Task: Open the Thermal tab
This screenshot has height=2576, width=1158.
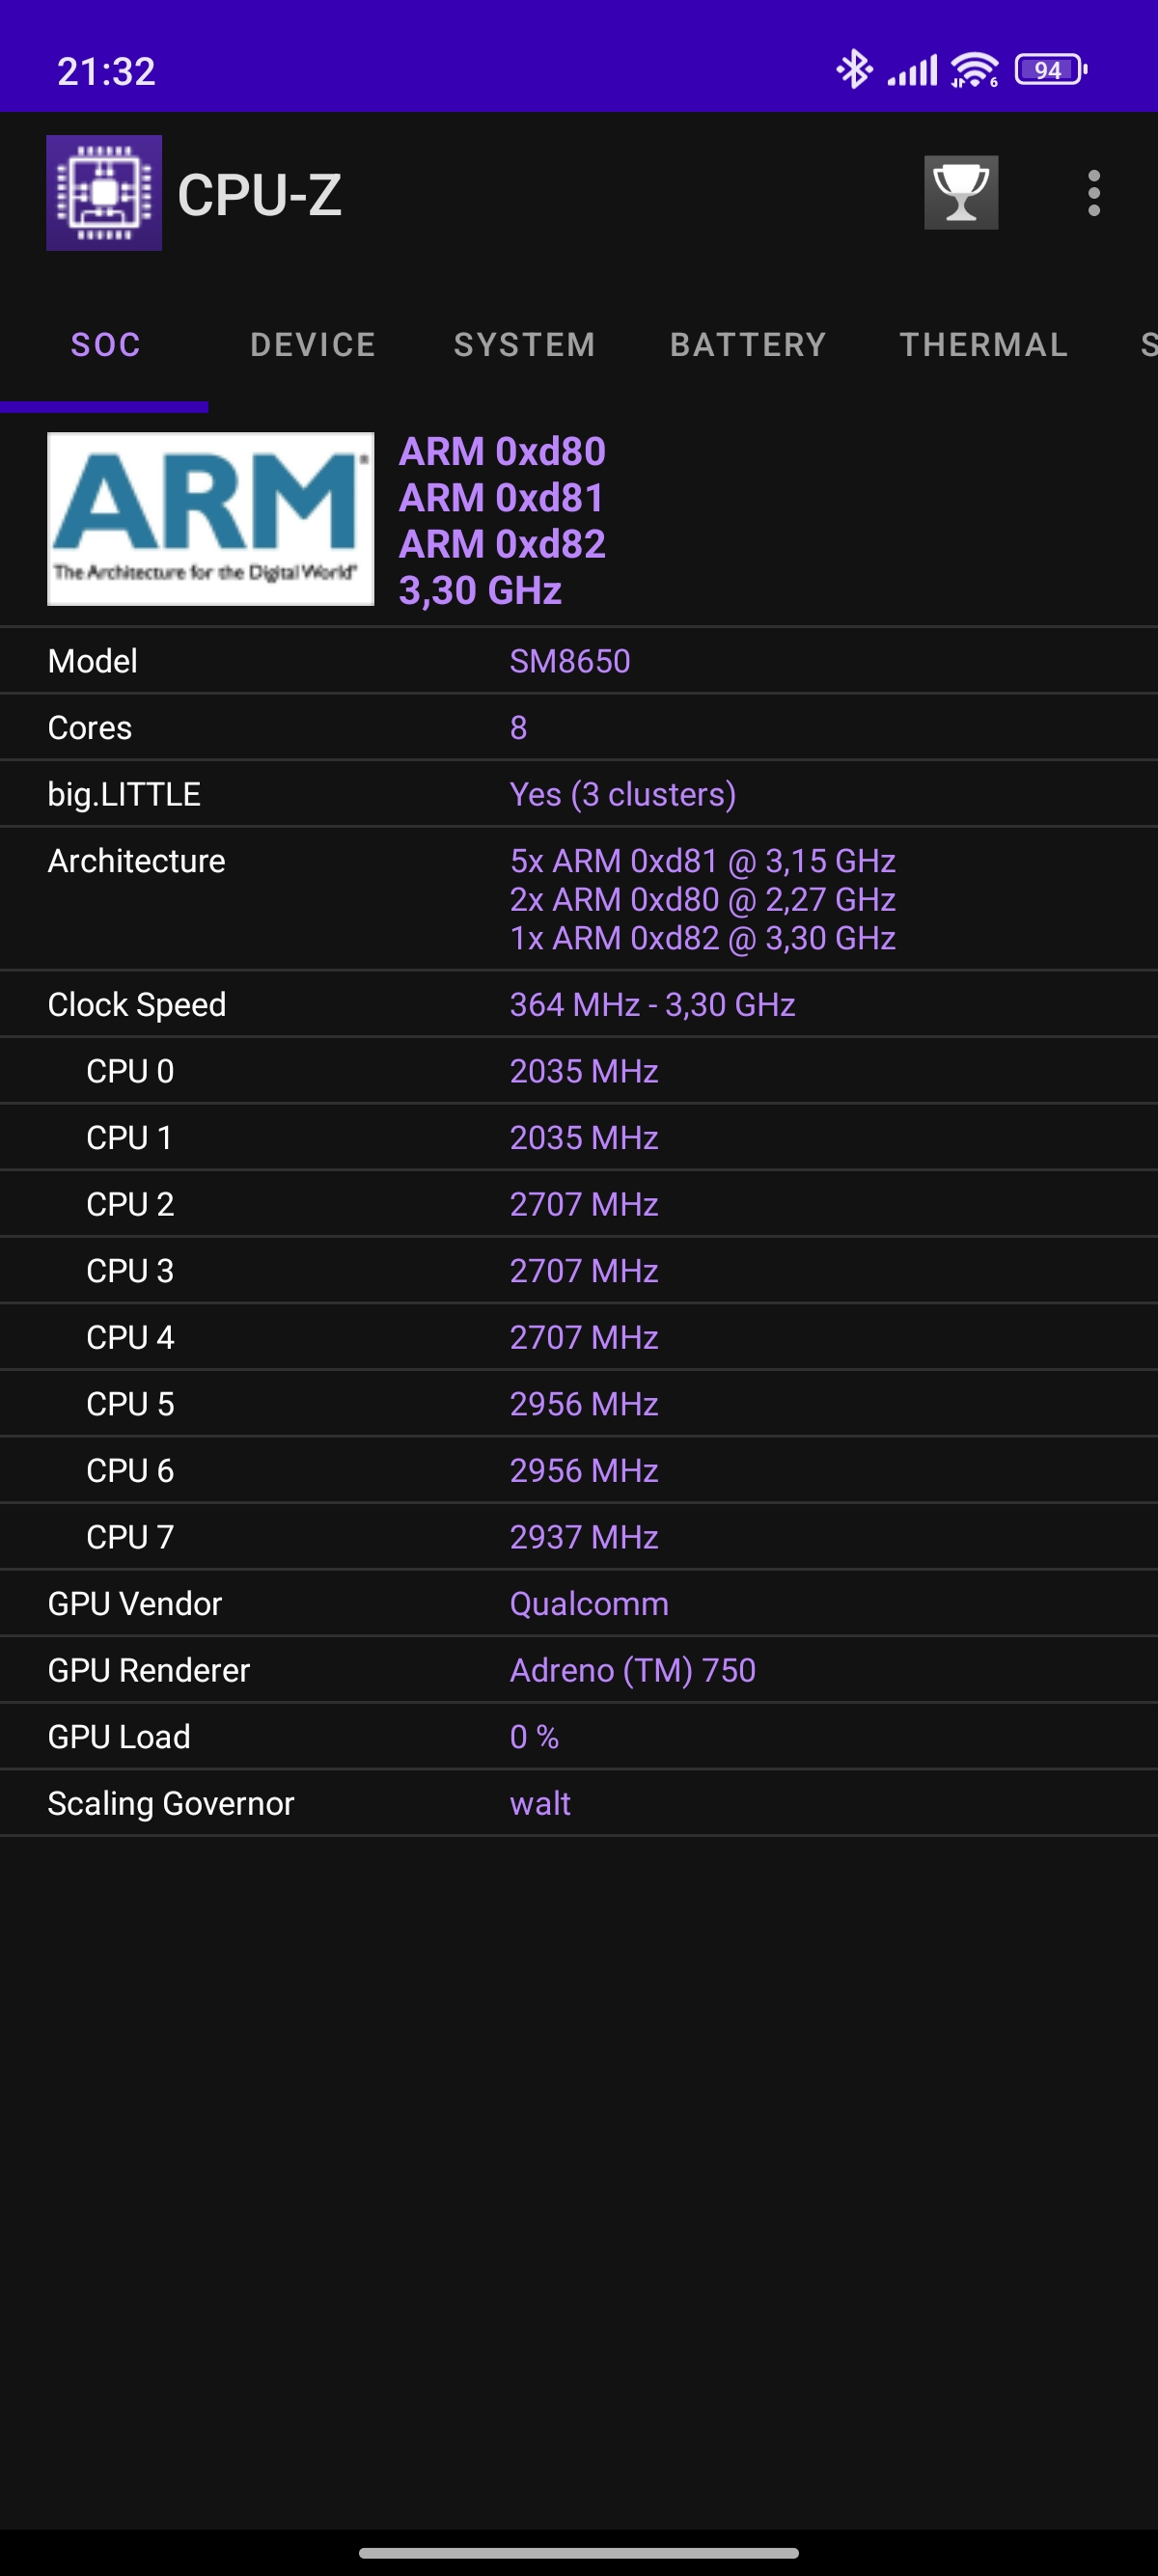Action: pos(984,345)
